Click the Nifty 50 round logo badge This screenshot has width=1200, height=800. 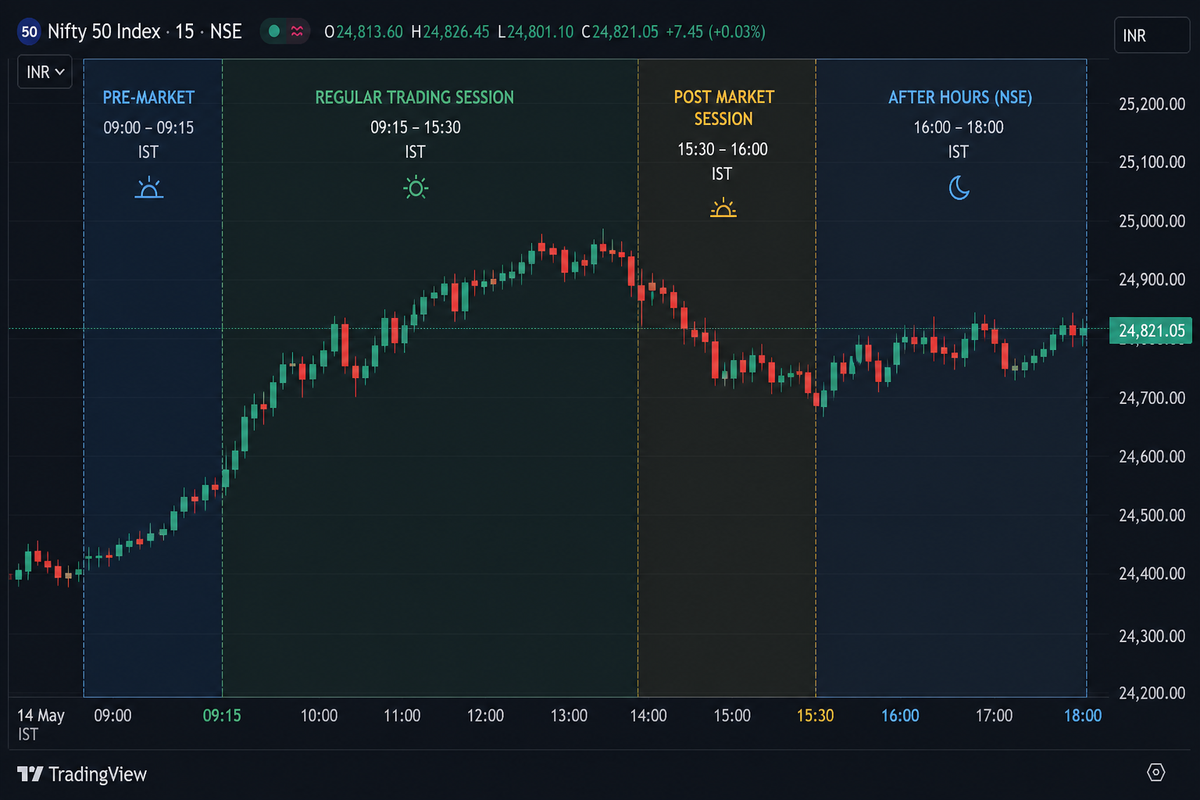pos(30,32)
